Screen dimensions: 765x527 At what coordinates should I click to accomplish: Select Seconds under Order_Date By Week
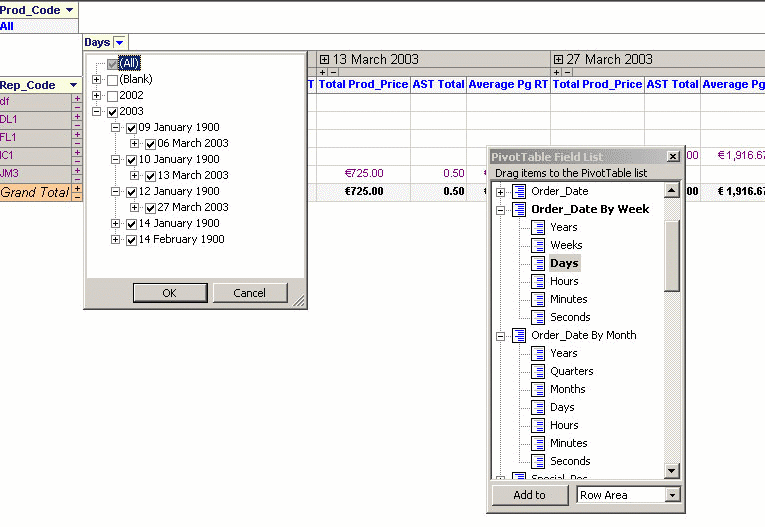click(x=569, y=317)
